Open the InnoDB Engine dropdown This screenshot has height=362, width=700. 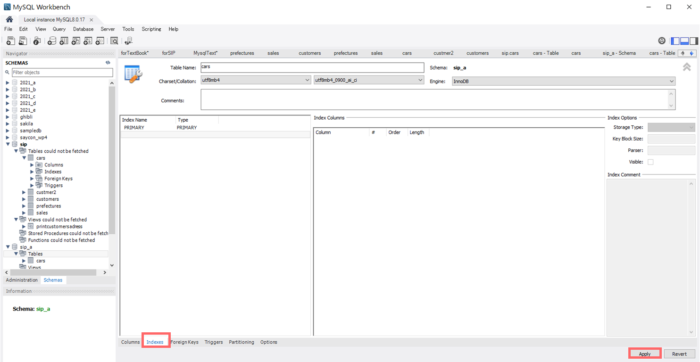coord(563,81)
